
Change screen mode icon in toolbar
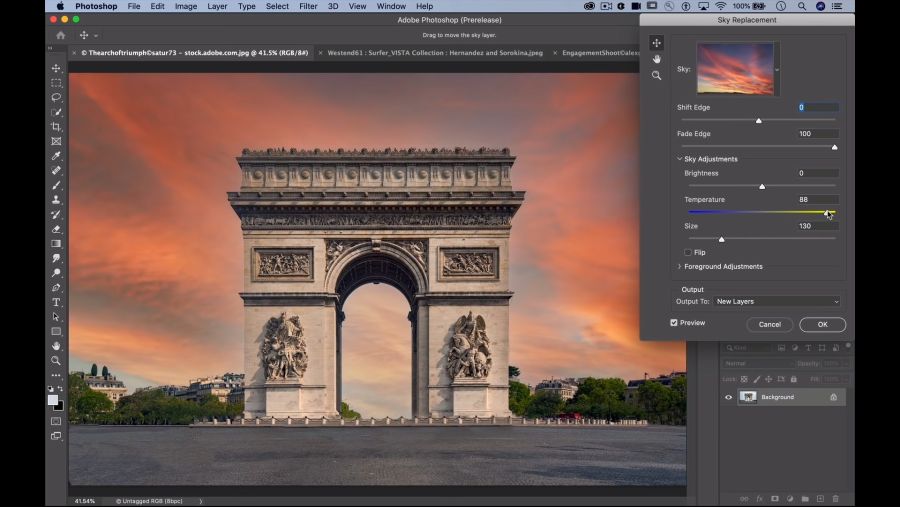coord(56,436)
